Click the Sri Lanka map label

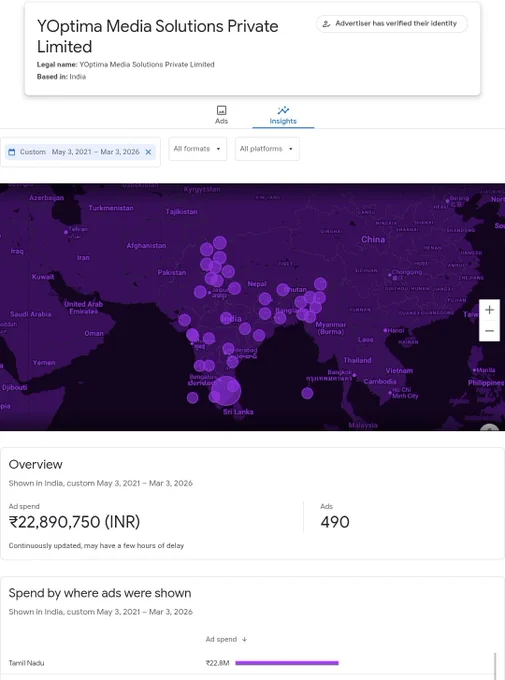pyautogui.click(x=238, y=412)
